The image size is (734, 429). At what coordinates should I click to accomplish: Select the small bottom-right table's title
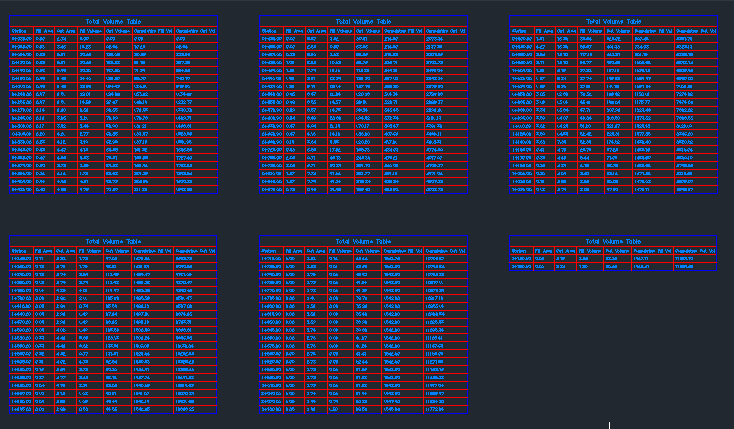pyautogui.click(x=612, y=241)
